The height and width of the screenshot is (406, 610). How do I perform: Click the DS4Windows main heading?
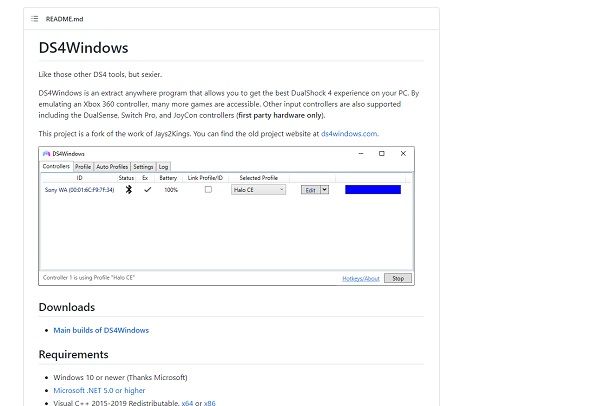(84, 48)
